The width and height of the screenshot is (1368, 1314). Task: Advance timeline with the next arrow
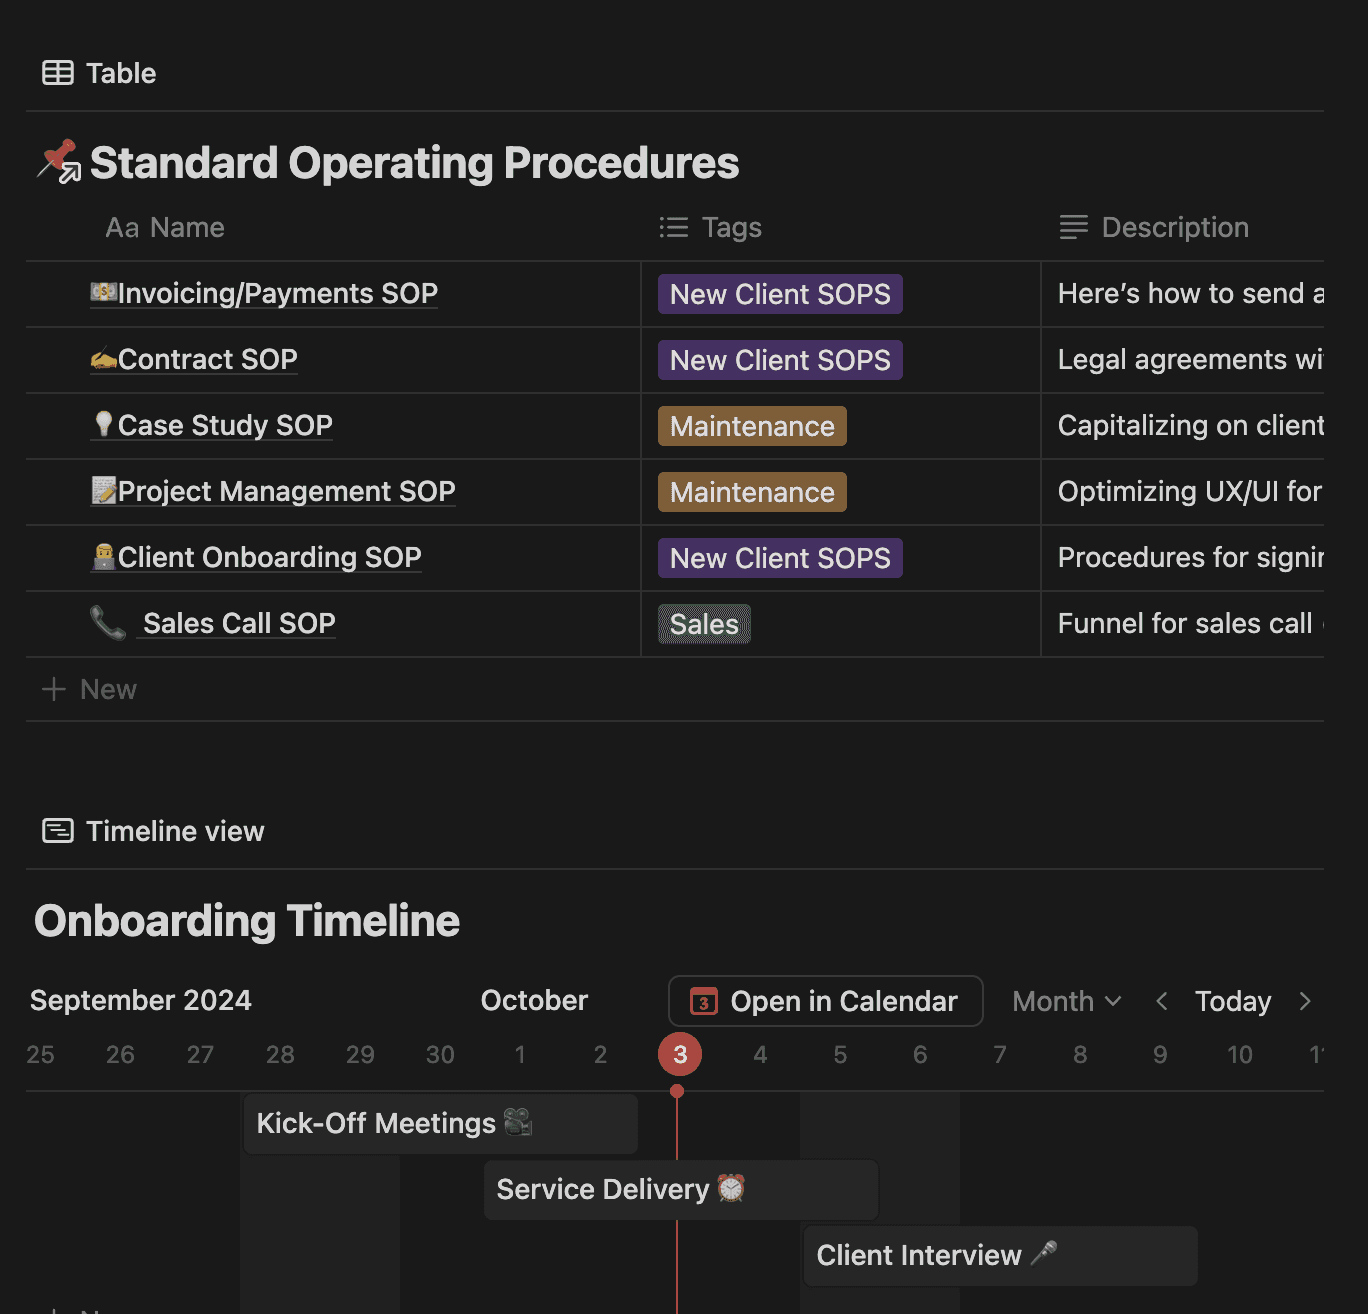point(1304,1001)
